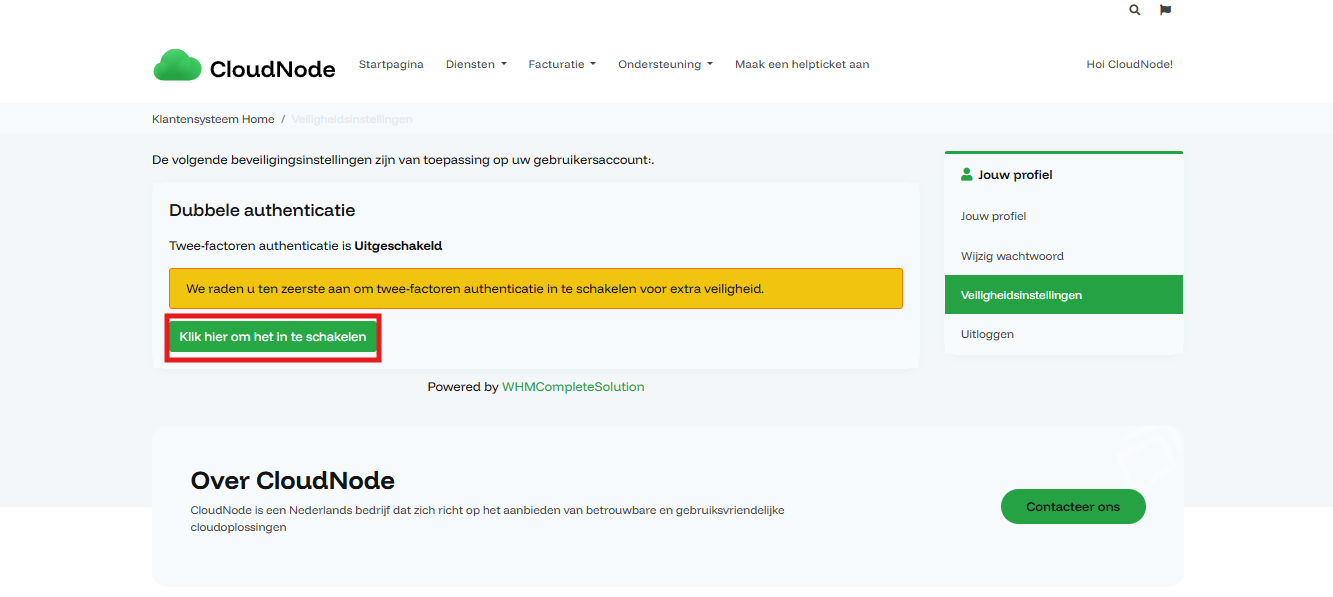Click Veiligheidsinstellingen in the breadcrumb
1333x597 pixels.
[352, 119]
